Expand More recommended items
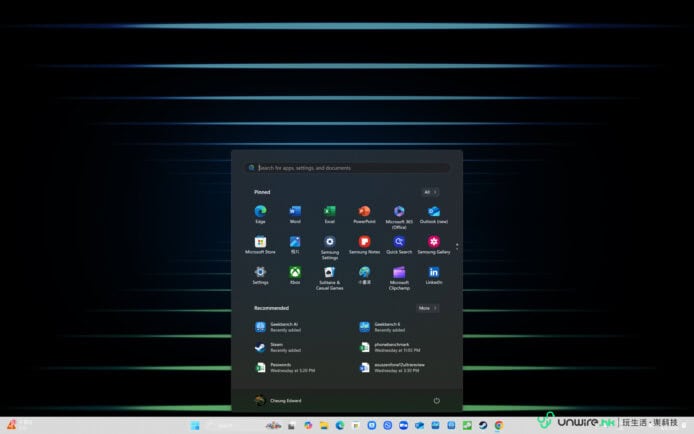 click(427, 308)
